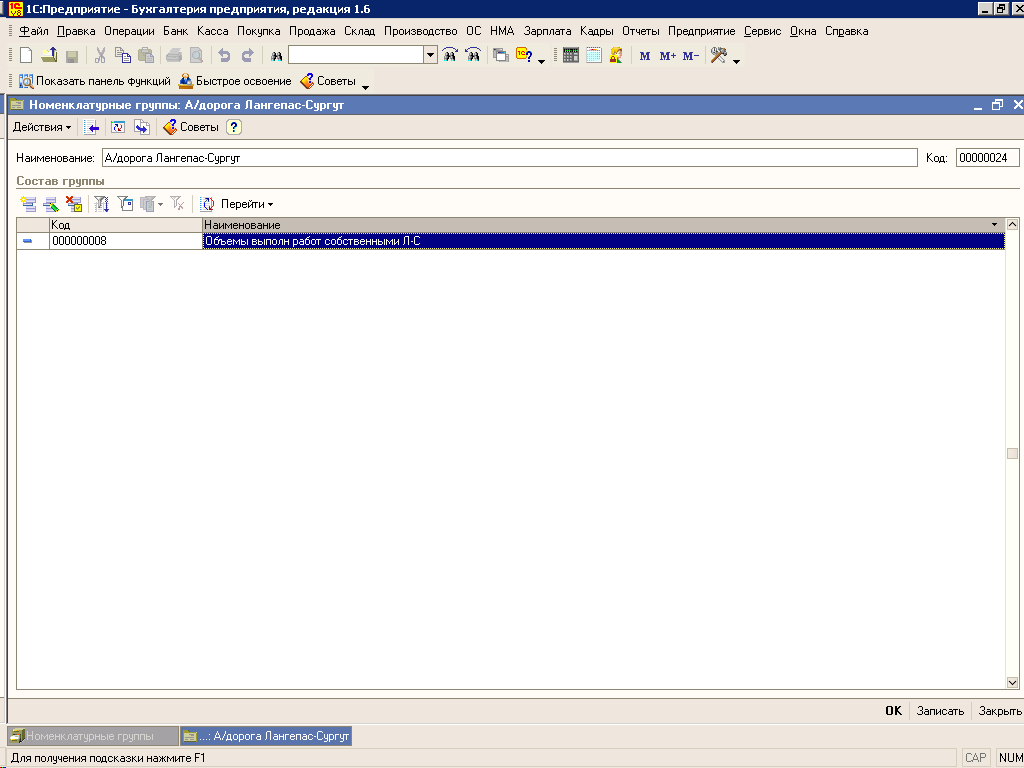The width and height of the screenshot is (1024, 768).
Task: Click the 1C help question icon
Action: (524, 56)
